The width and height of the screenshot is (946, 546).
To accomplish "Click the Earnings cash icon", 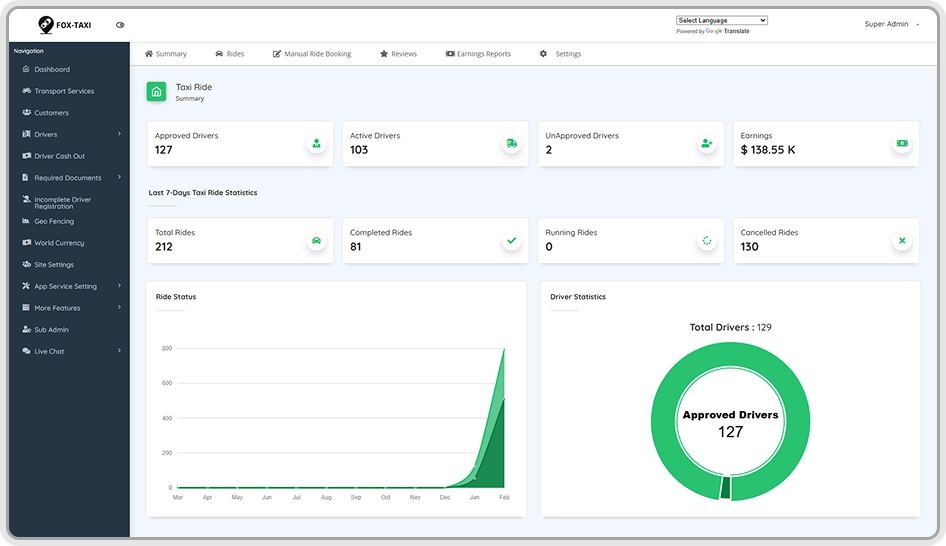I will (x=902, y=144).
